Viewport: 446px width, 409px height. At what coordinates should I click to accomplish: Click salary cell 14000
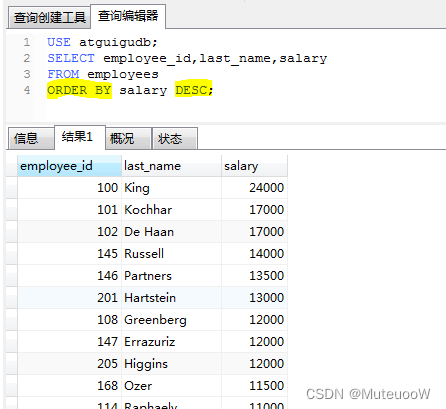coord(254,254)
